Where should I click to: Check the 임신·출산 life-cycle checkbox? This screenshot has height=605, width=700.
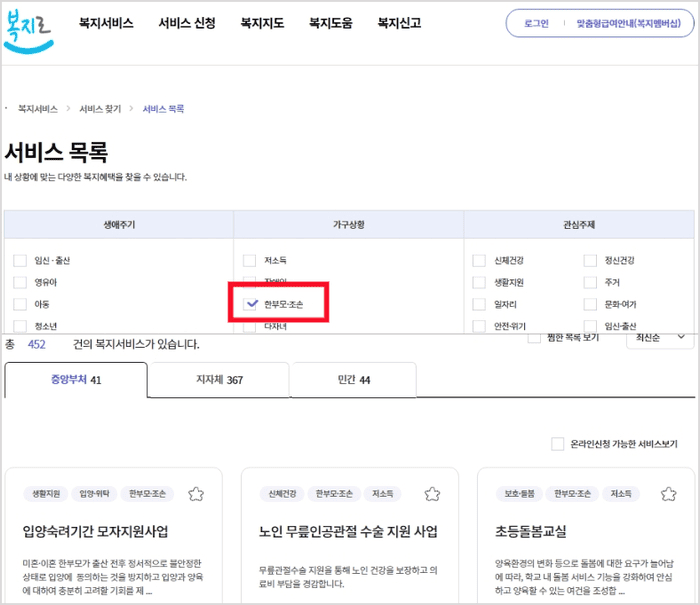pyautogui.click(x=20, y=260)
